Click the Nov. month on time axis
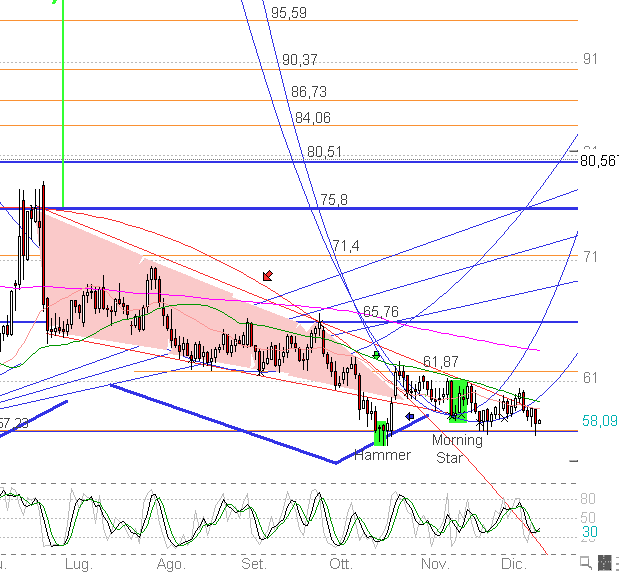Image resolution: width=619 pixels, height=573 pixels. click(435, 564)
